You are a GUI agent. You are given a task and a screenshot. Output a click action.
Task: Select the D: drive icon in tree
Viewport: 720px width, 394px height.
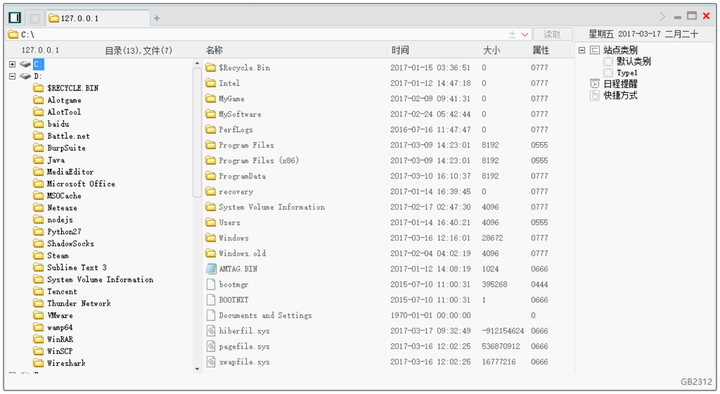click(25, 76)
